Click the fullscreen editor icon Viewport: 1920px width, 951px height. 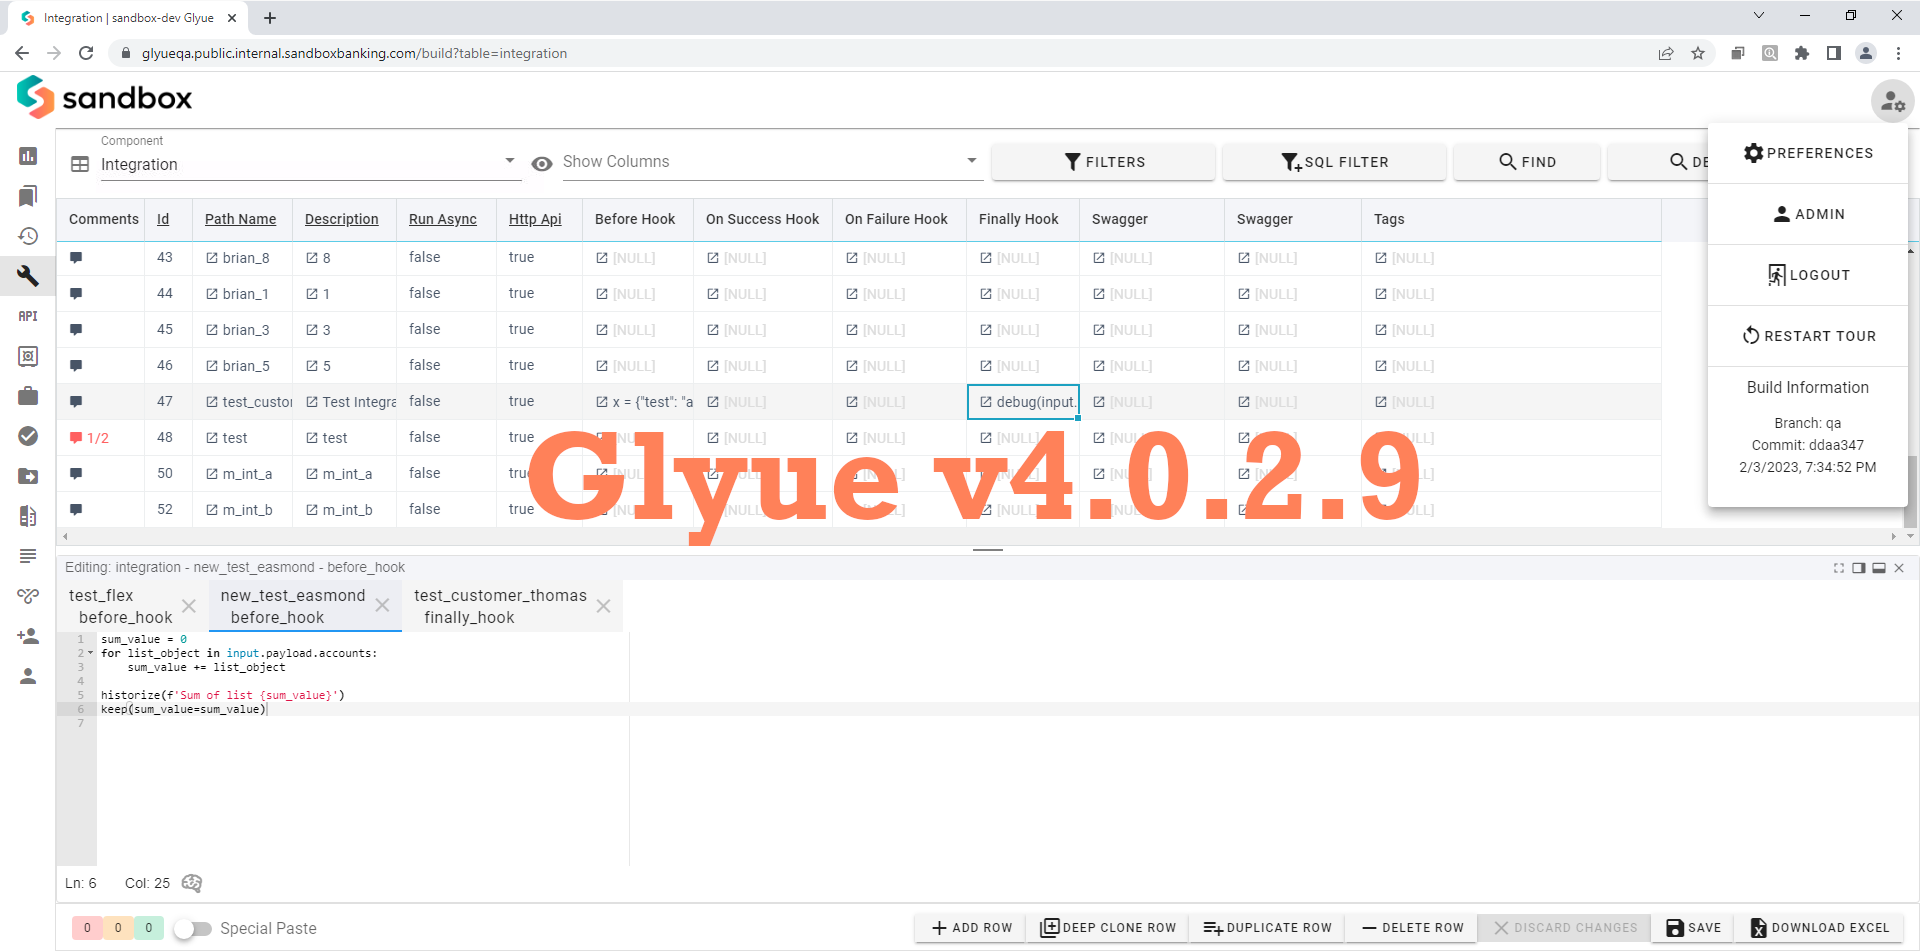[1838, 568]
